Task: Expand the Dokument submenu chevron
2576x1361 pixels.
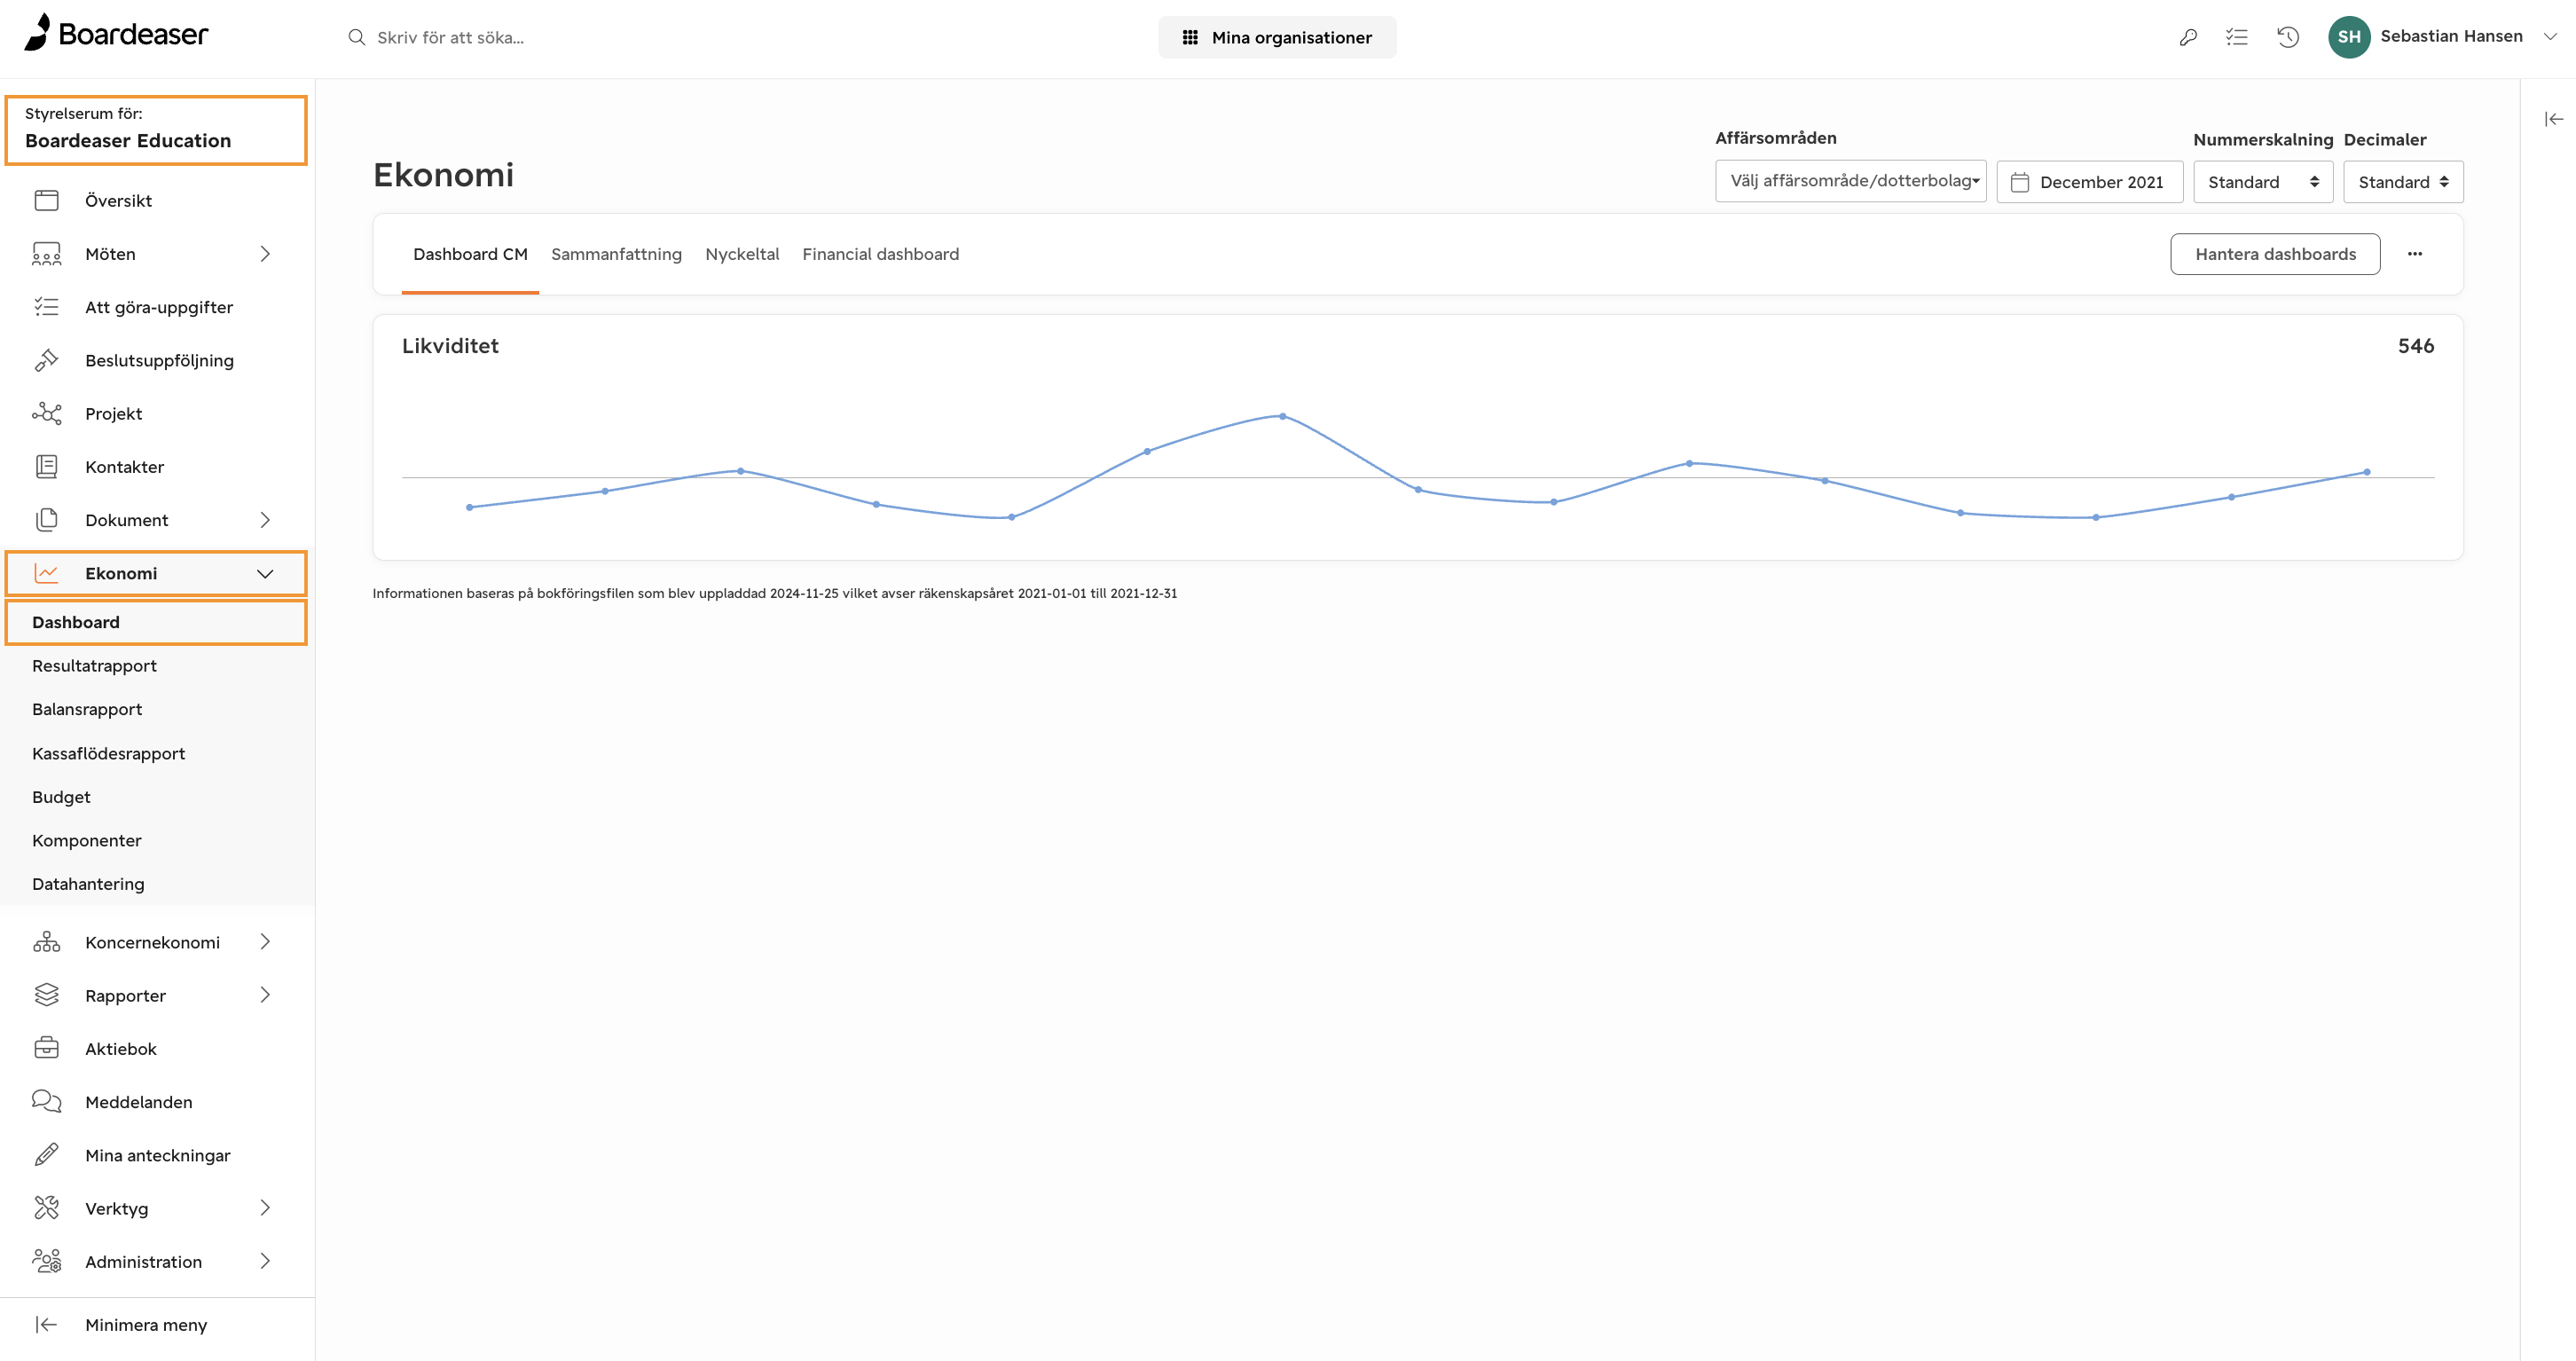Action: tap(265, 520)
